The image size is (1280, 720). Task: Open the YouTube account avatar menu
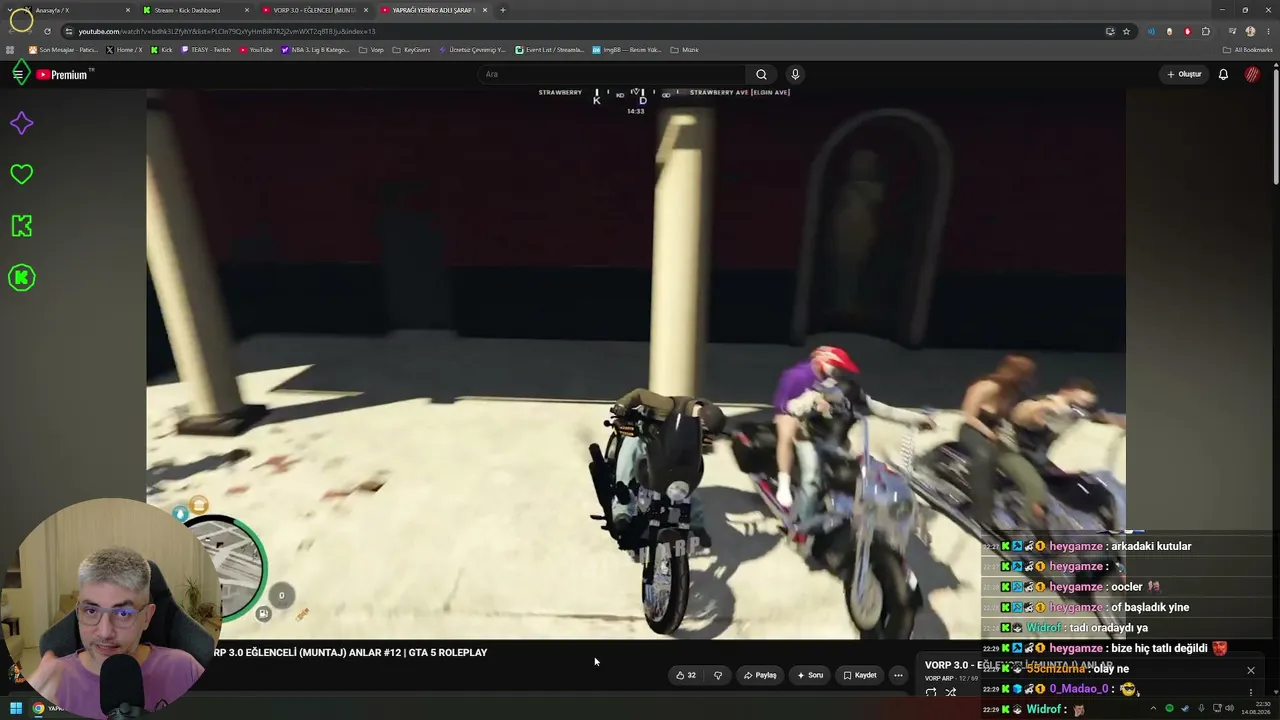click(x=1252, y=74)
